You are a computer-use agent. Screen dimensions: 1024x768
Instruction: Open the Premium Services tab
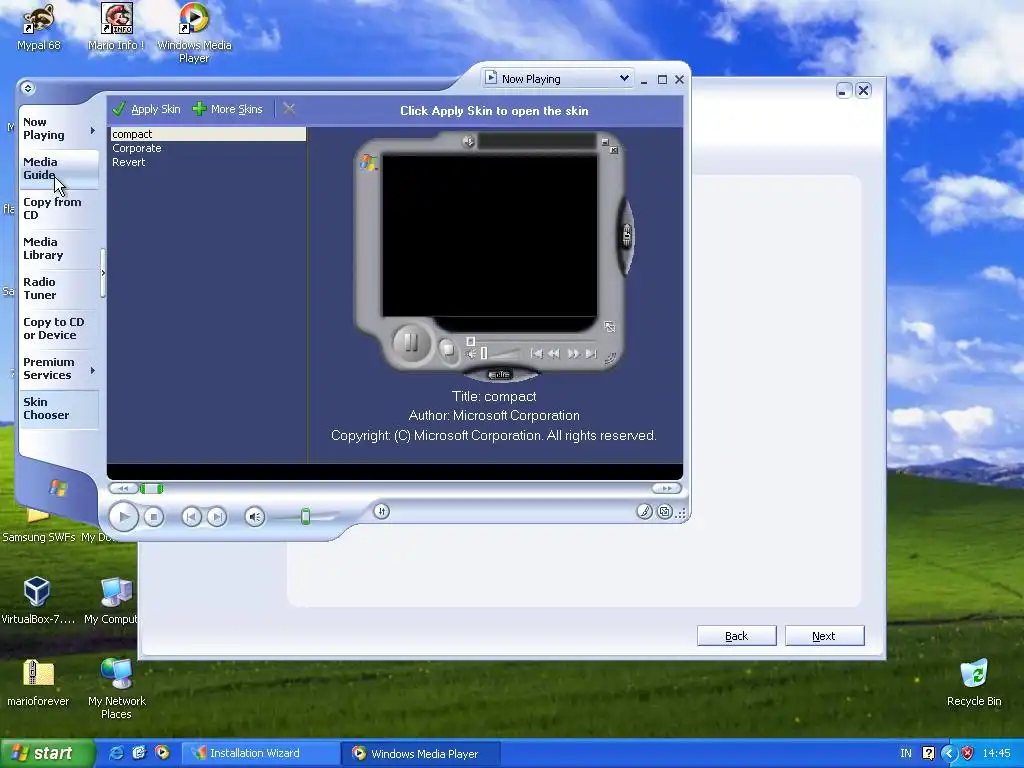(x=48, y=368)
